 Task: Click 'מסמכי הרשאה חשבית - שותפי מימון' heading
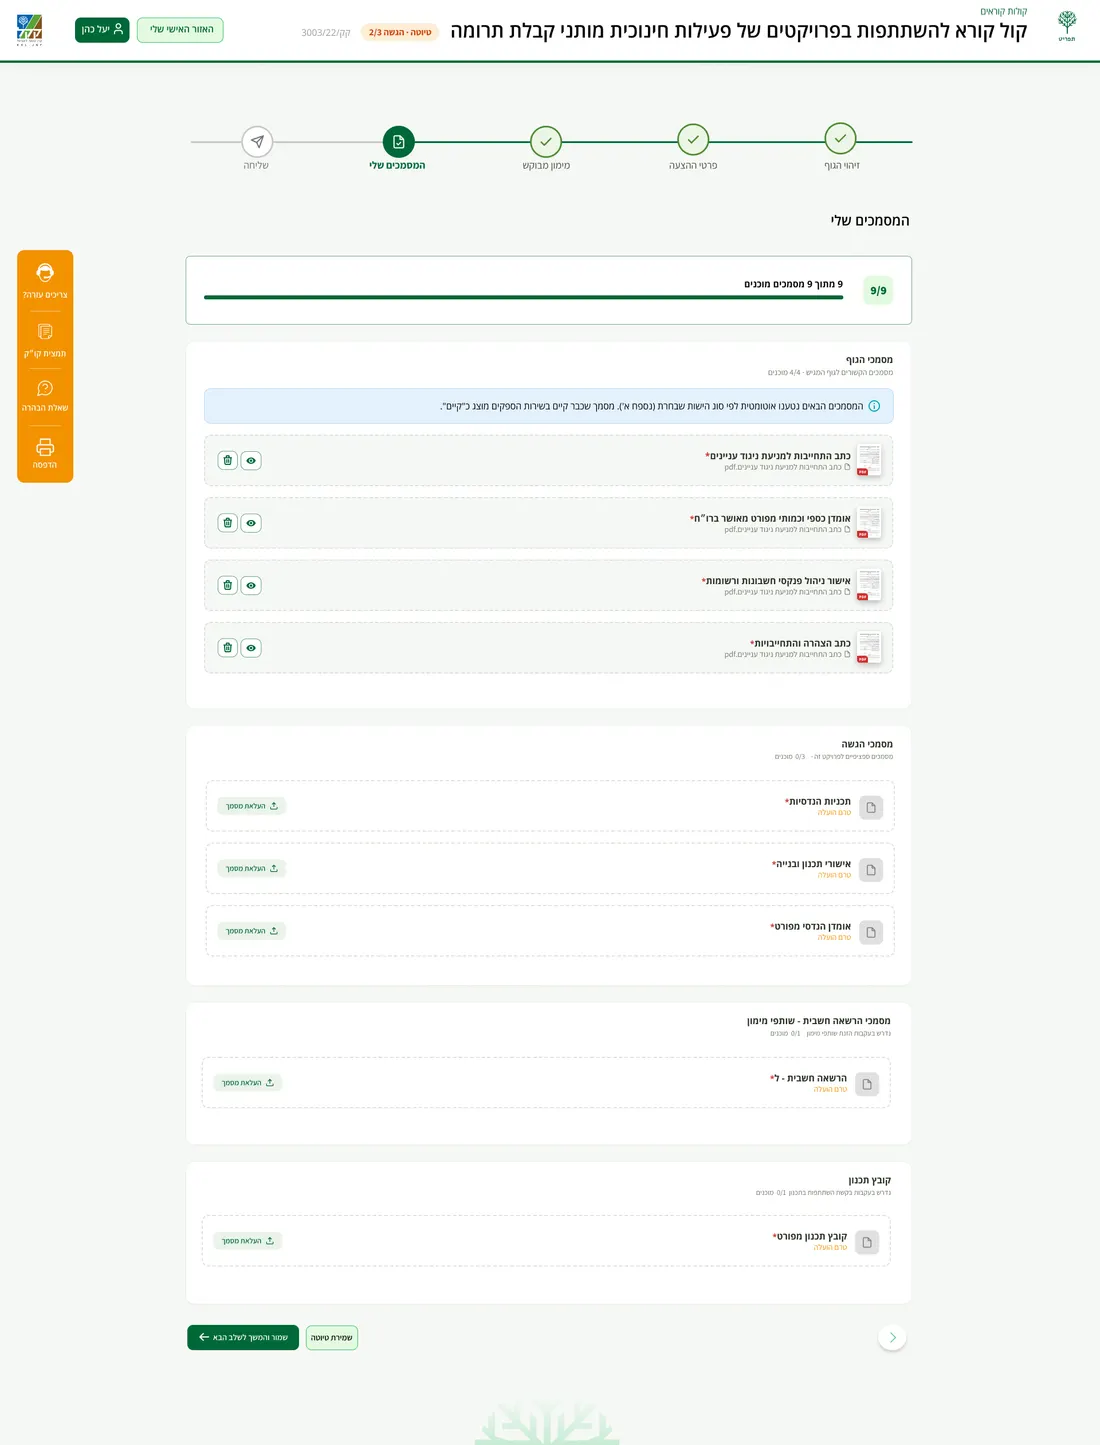(x=818, y=1021)
